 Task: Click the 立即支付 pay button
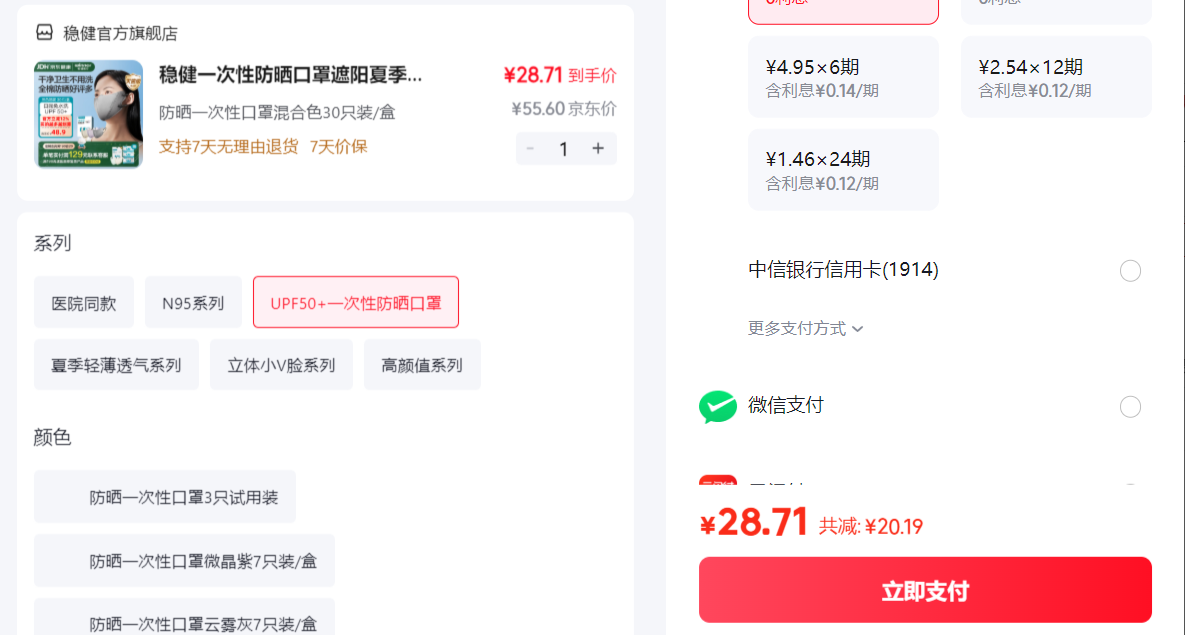point(925,590)
